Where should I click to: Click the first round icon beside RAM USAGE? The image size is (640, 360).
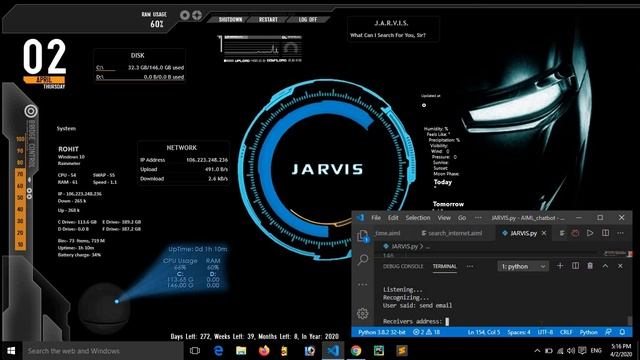pyautogui.click(x=184, y=15)
